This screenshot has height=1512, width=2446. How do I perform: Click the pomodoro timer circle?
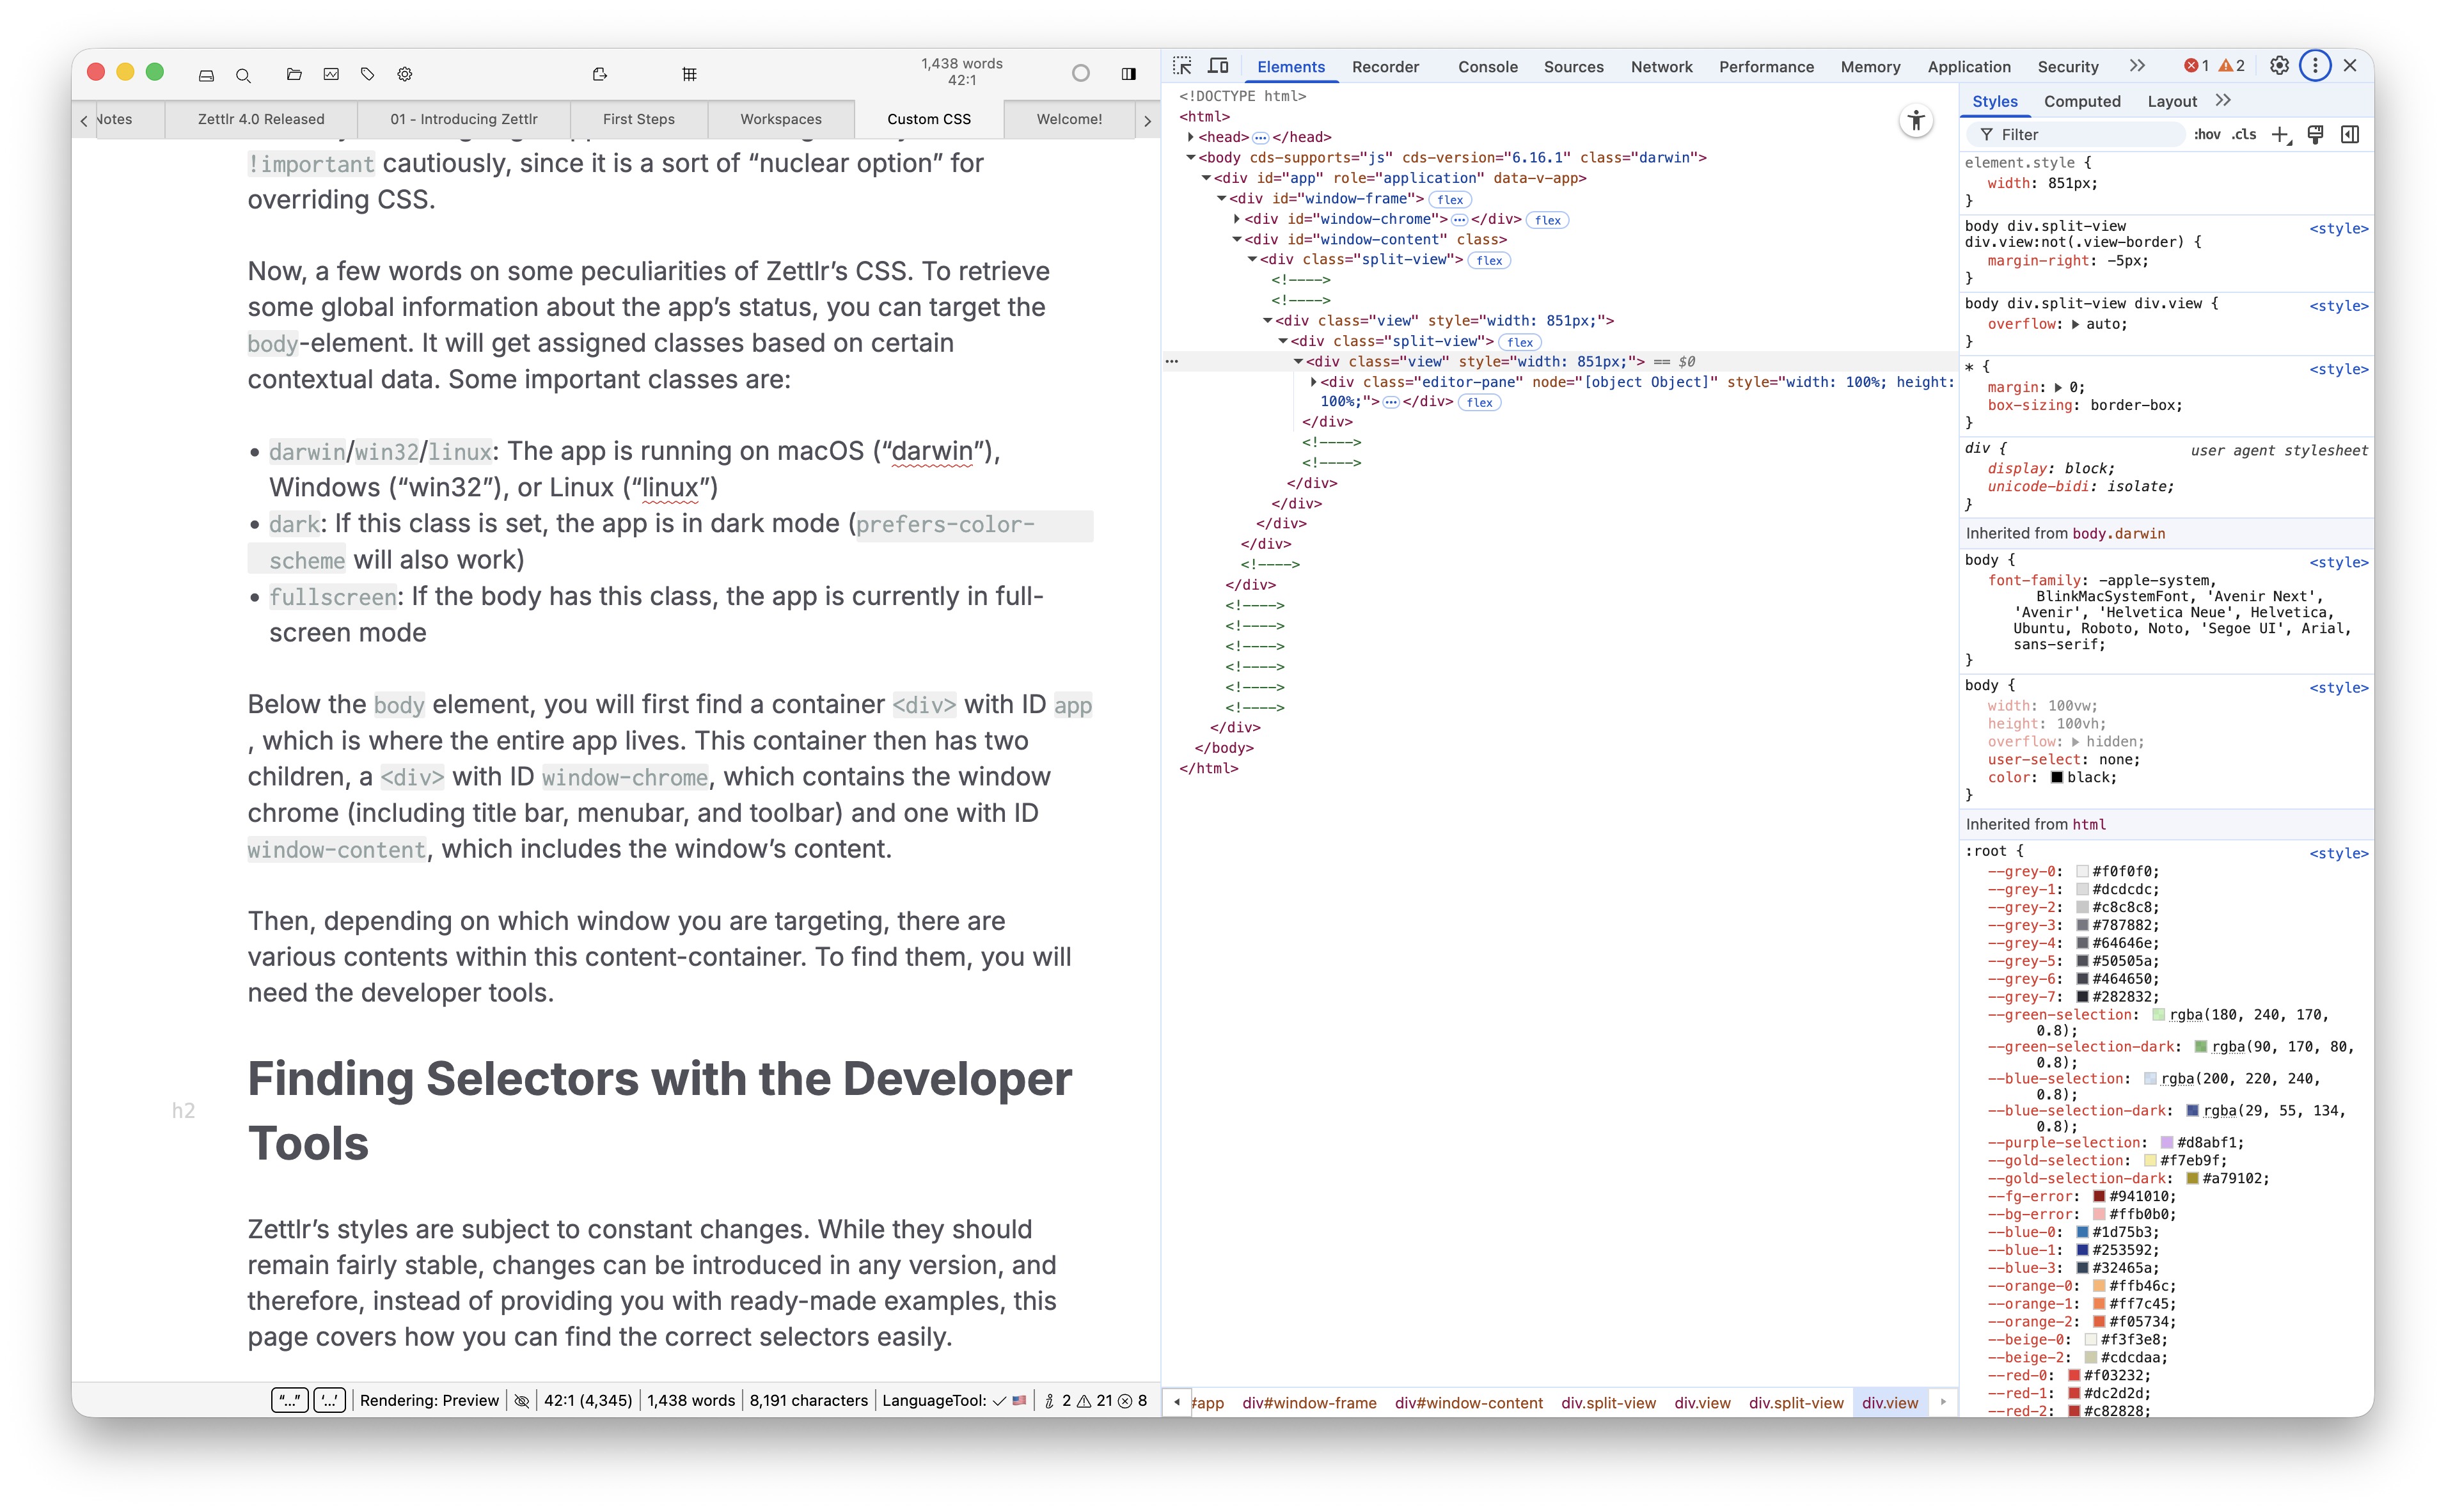1080,73
